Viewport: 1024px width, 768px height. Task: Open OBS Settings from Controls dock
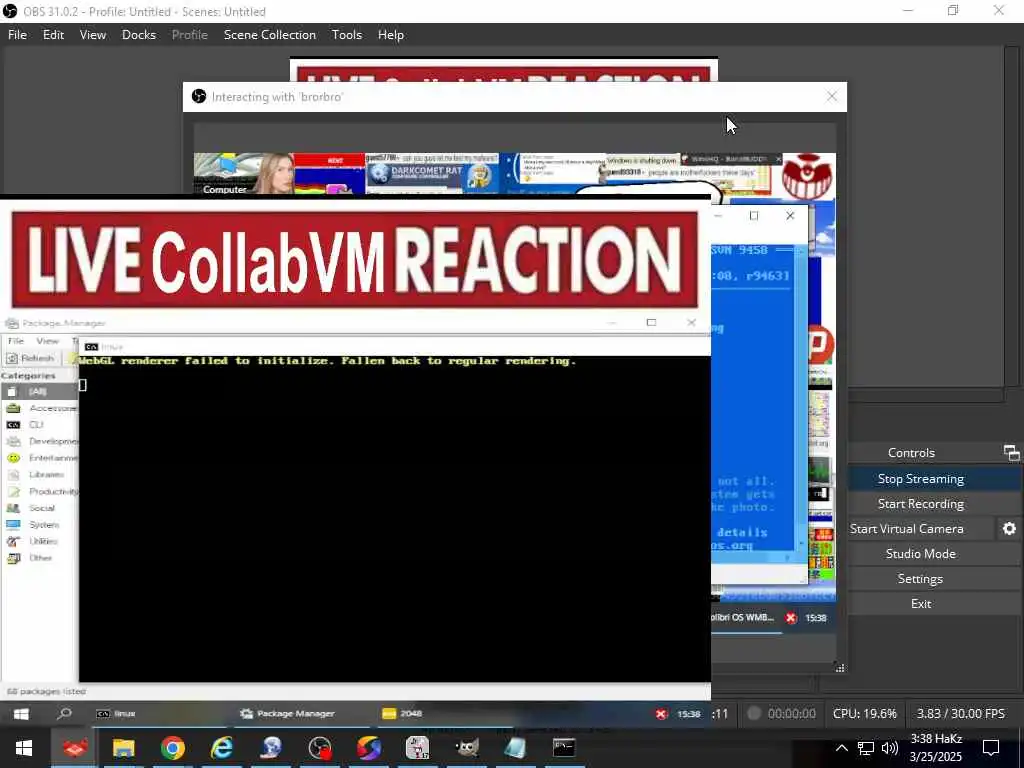point(921,579)
